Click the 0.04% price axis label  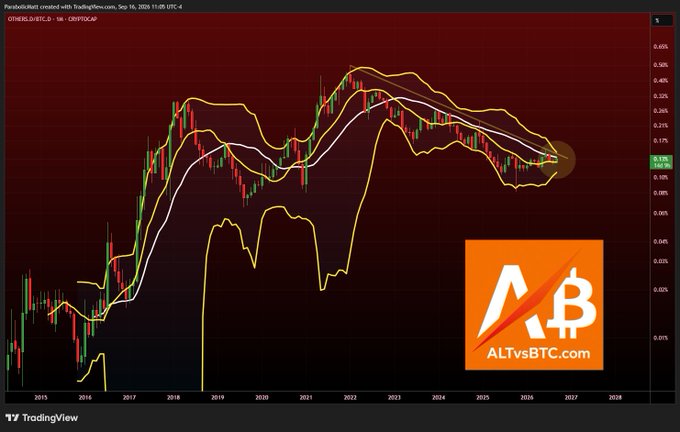pos(661,242)
